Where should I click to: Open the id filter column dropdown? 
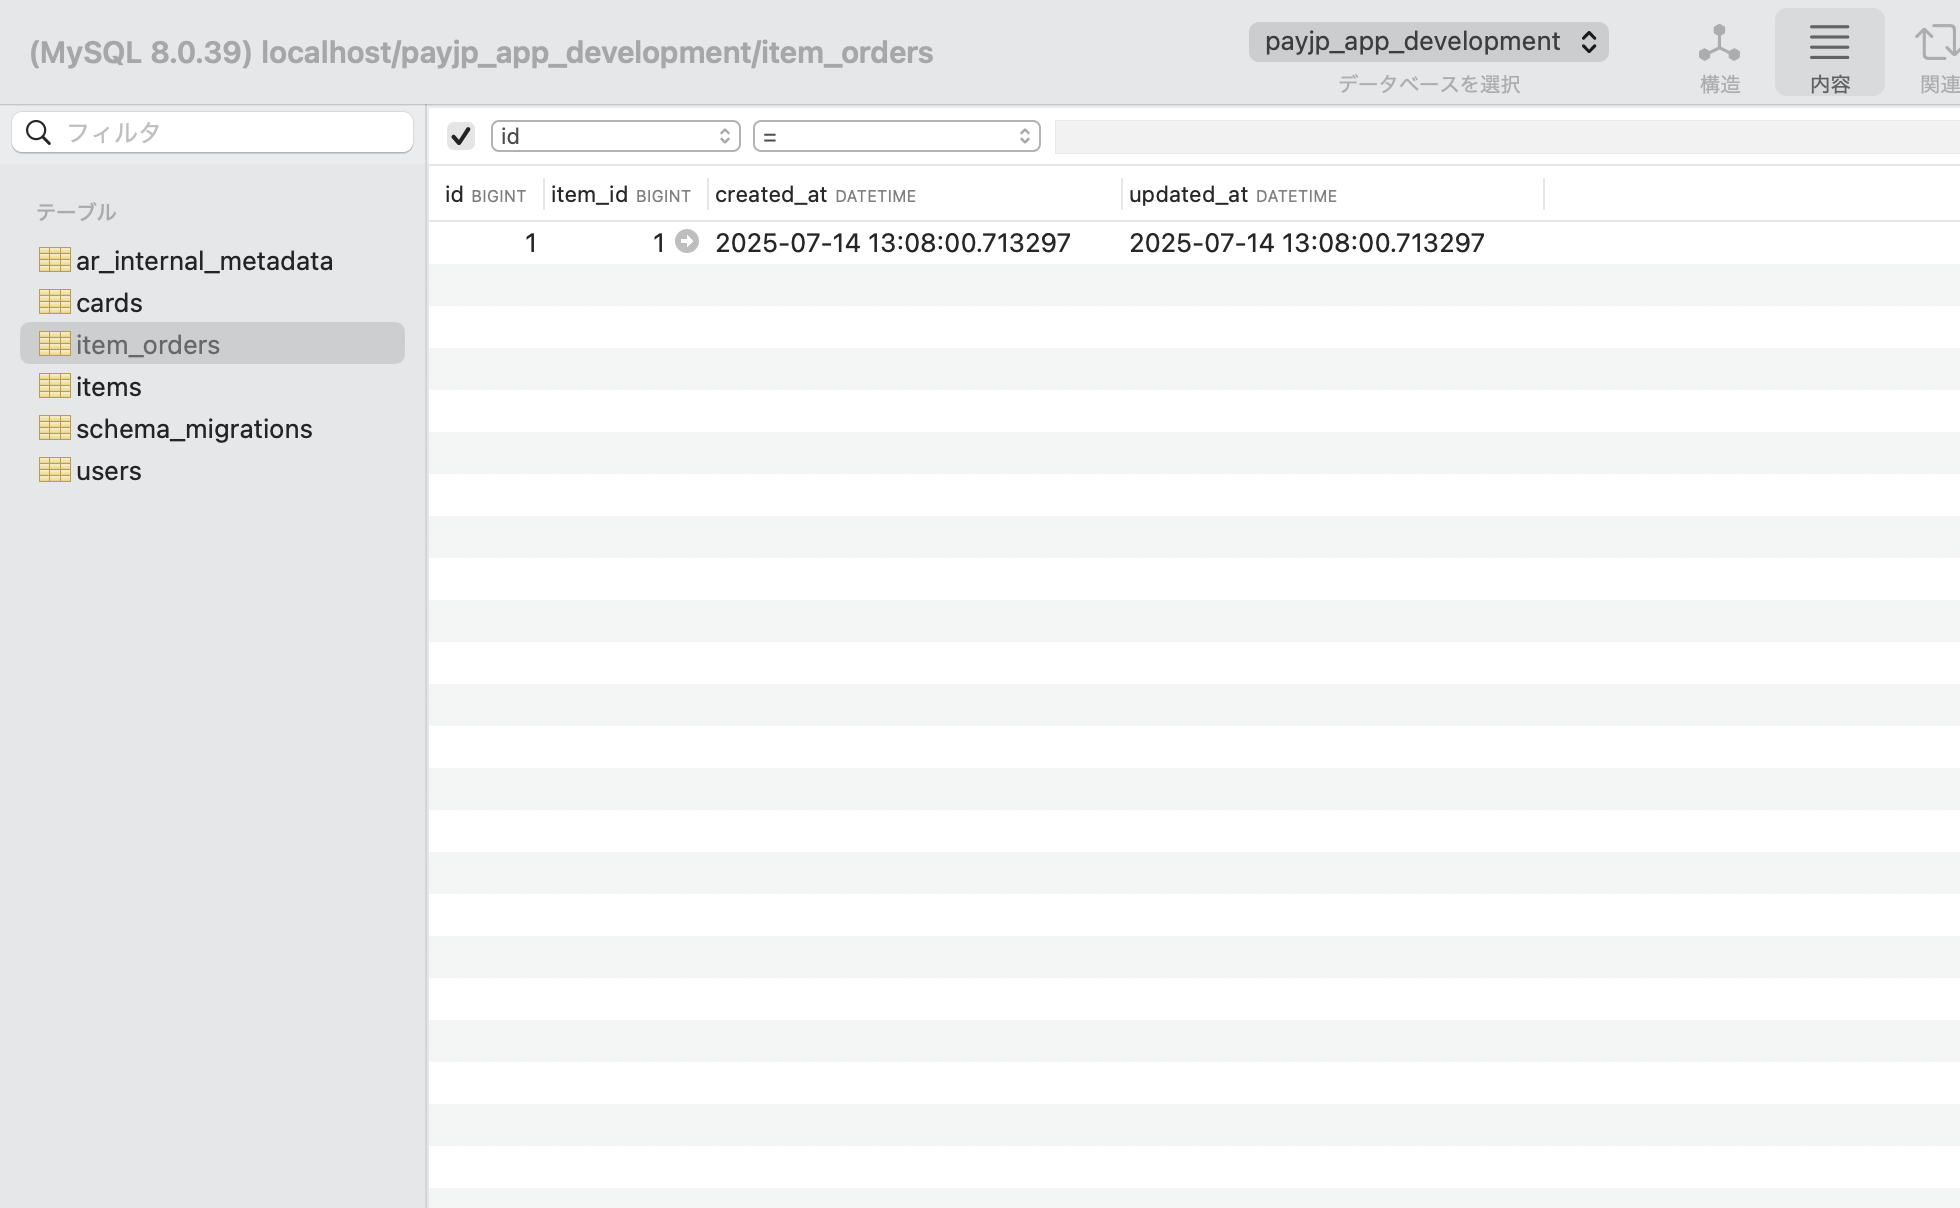615,136
